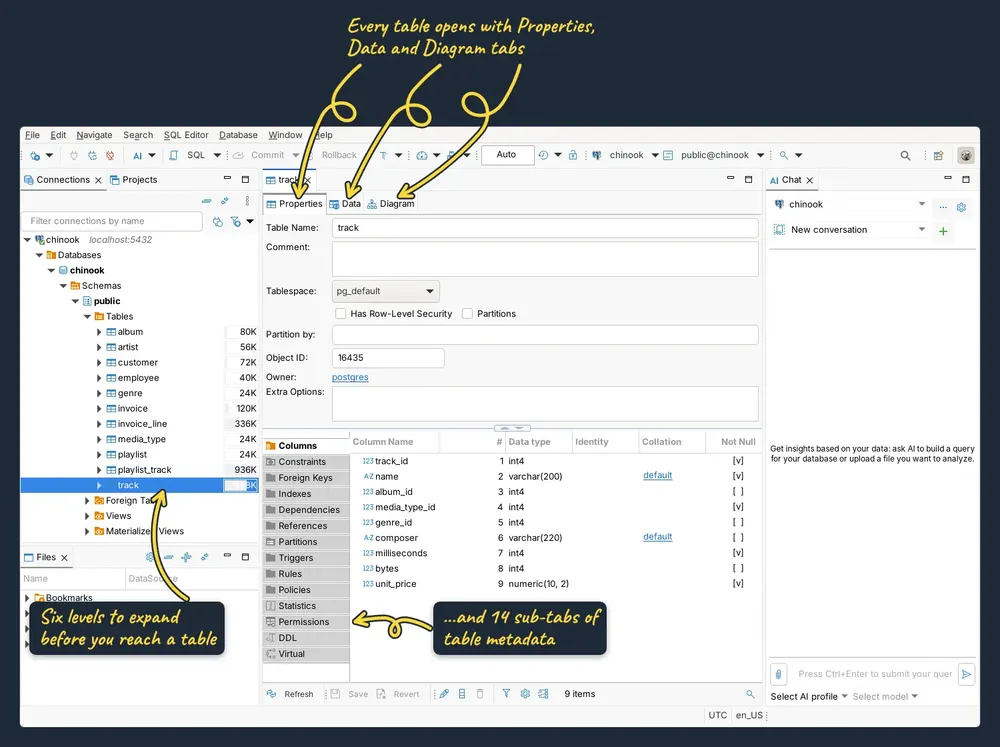Click the collapse all icon in Connections panel
This screenshot has height=747, width=1000.
tap(207, 200)
